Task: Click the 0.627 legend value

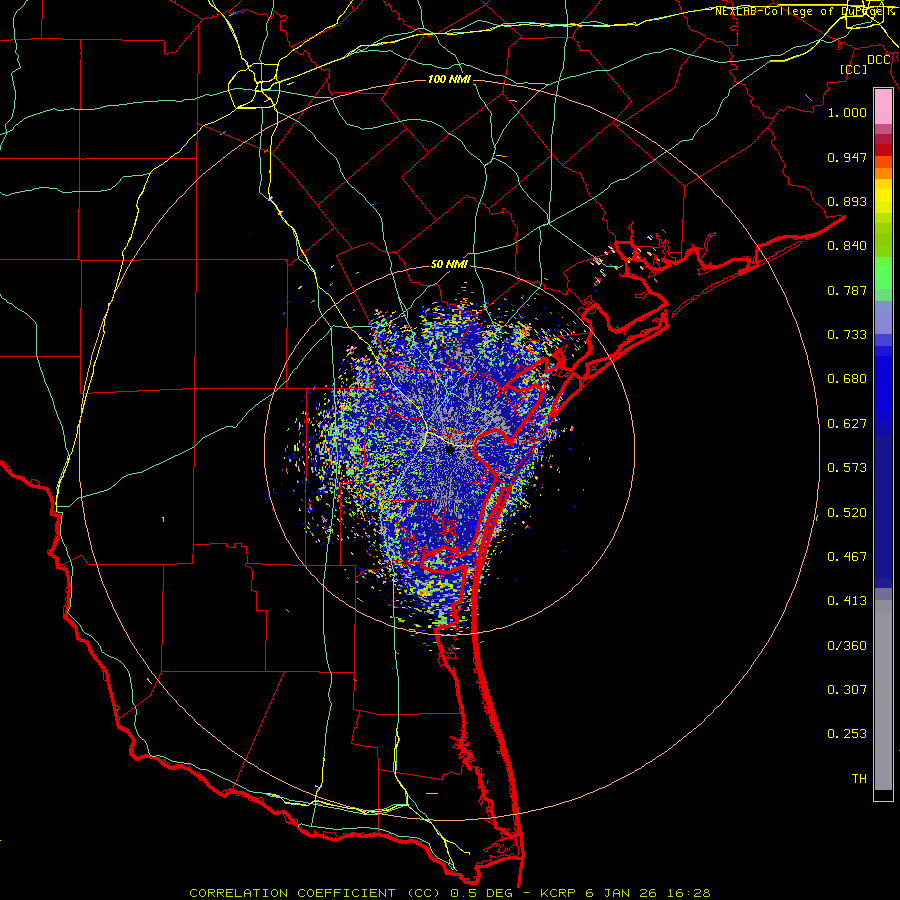Action: click(x=847, y=424)
